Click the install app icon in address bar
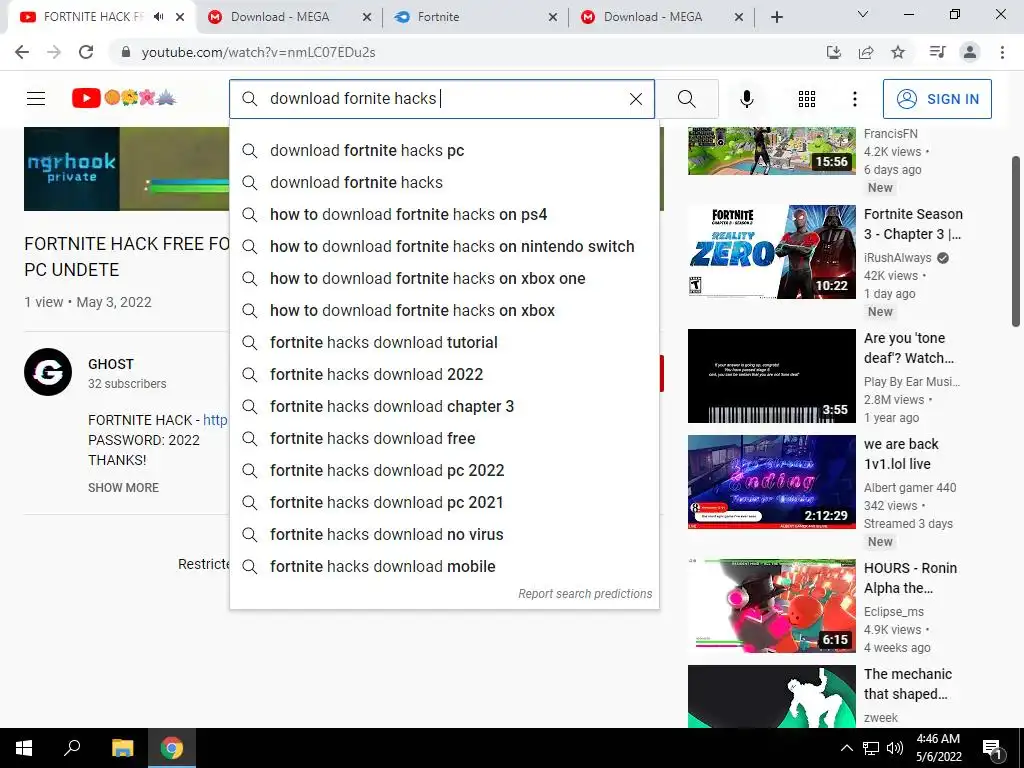 coord(834,52)
